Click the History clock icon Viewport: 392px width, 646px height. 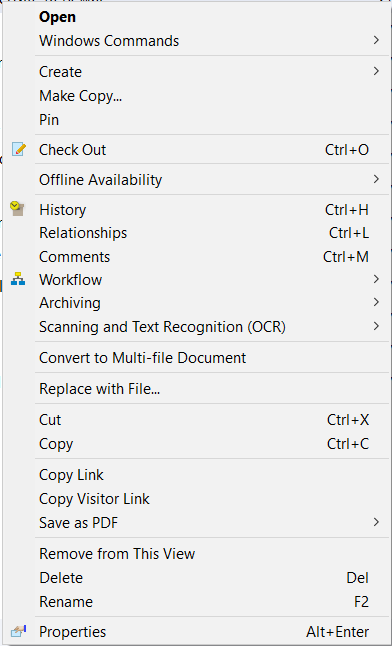coord(17,209)
